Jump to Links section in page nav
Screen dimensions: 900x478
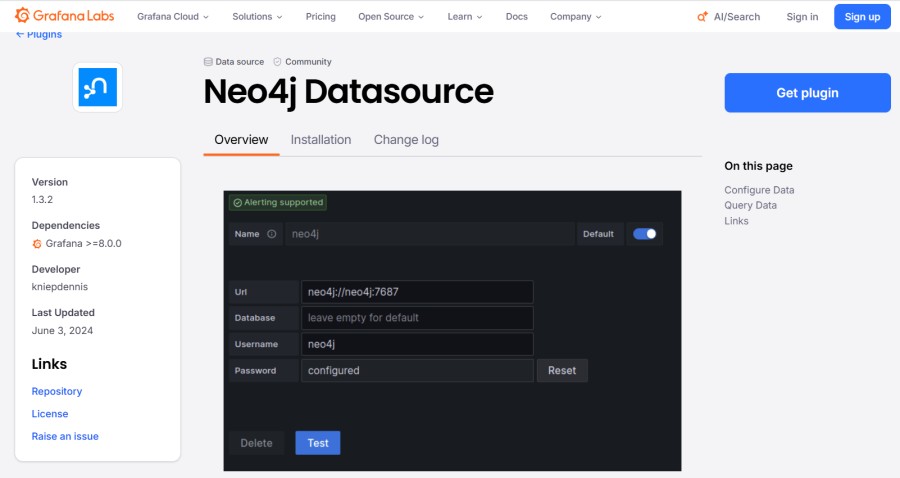pyautogui.click(x=736, y=221)
